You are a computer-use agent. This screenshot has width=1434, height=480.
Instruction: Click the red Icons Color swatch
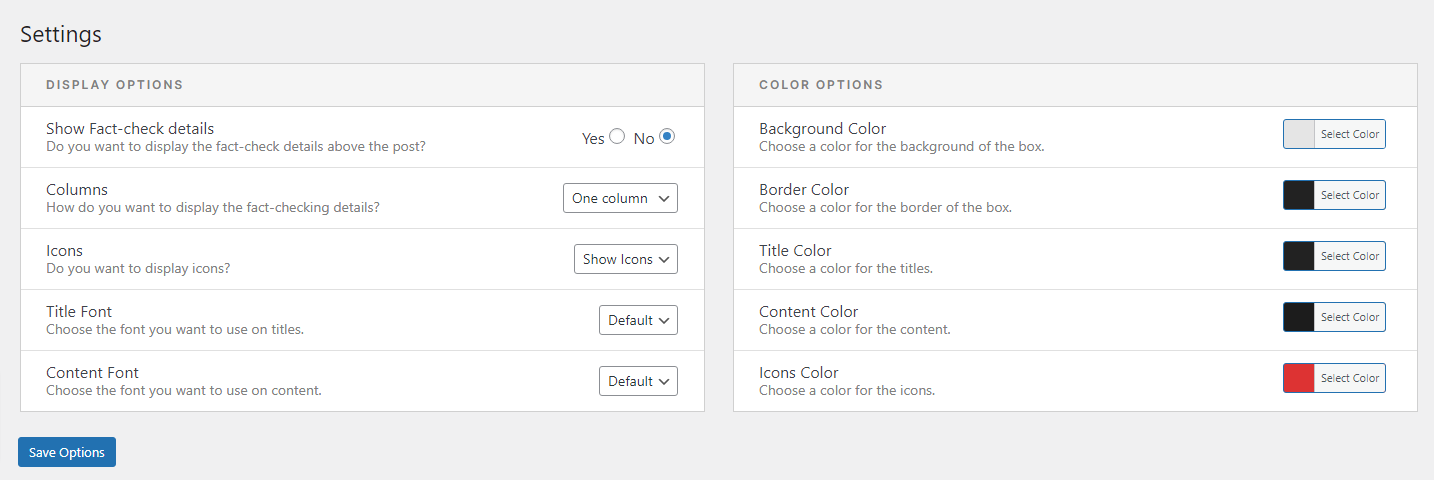point(1298,378)
